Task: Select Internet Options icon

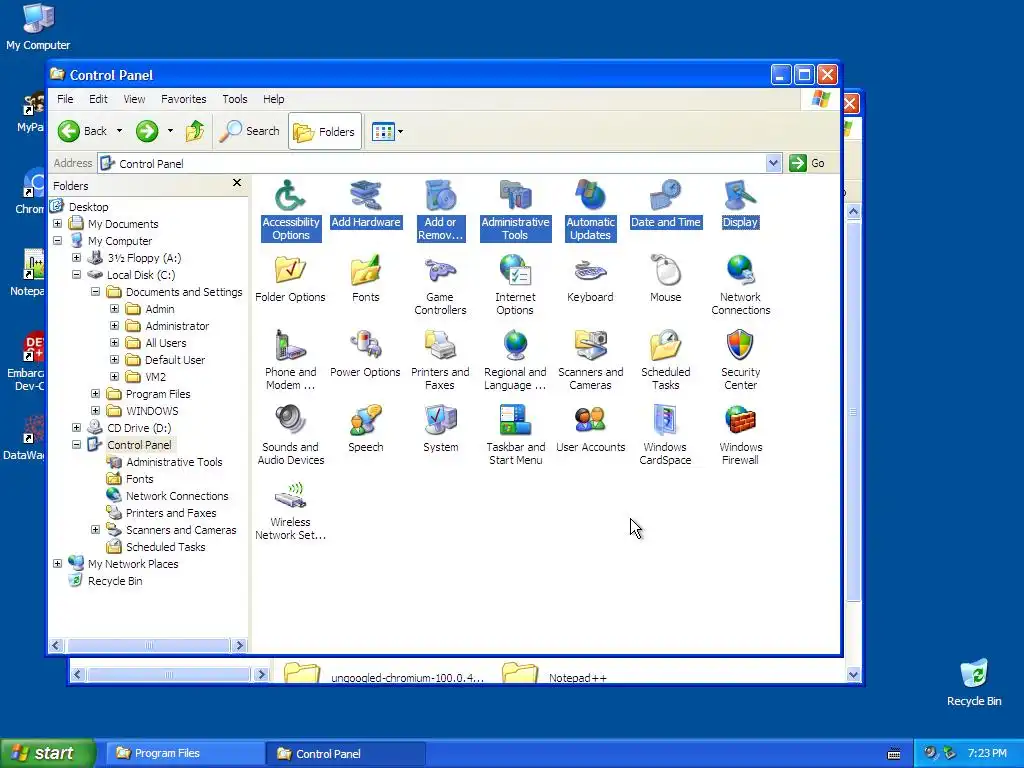Action: pyautogui.click(x=515, y=285)
